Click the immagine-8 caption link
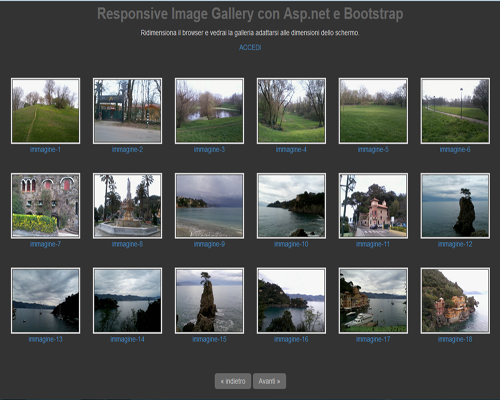 [x=127, y=244]
